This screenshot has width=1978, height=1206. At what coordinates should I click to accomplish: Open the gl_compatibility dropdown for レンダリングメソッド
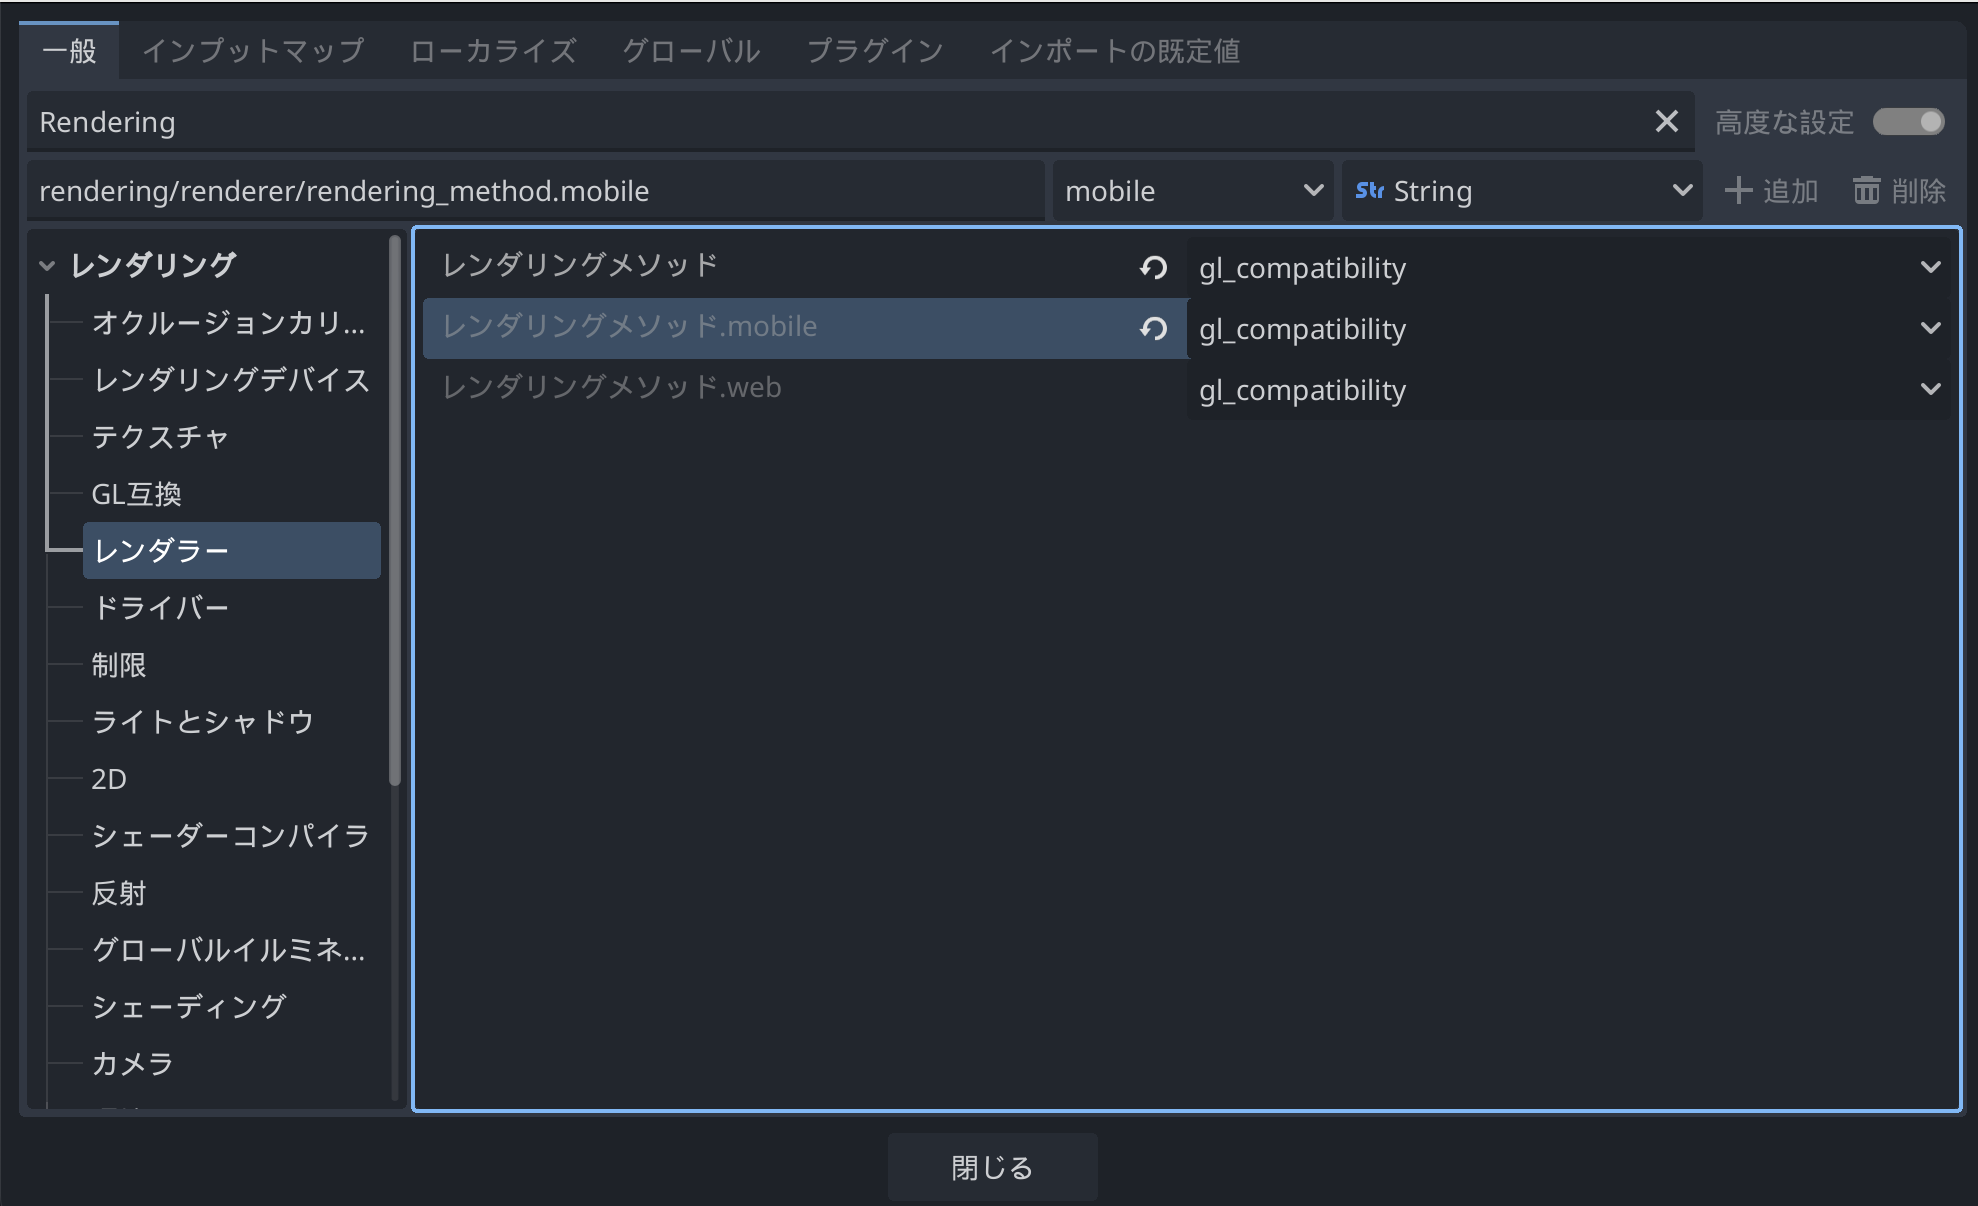pyautogui.click(x=1930, y=267)
